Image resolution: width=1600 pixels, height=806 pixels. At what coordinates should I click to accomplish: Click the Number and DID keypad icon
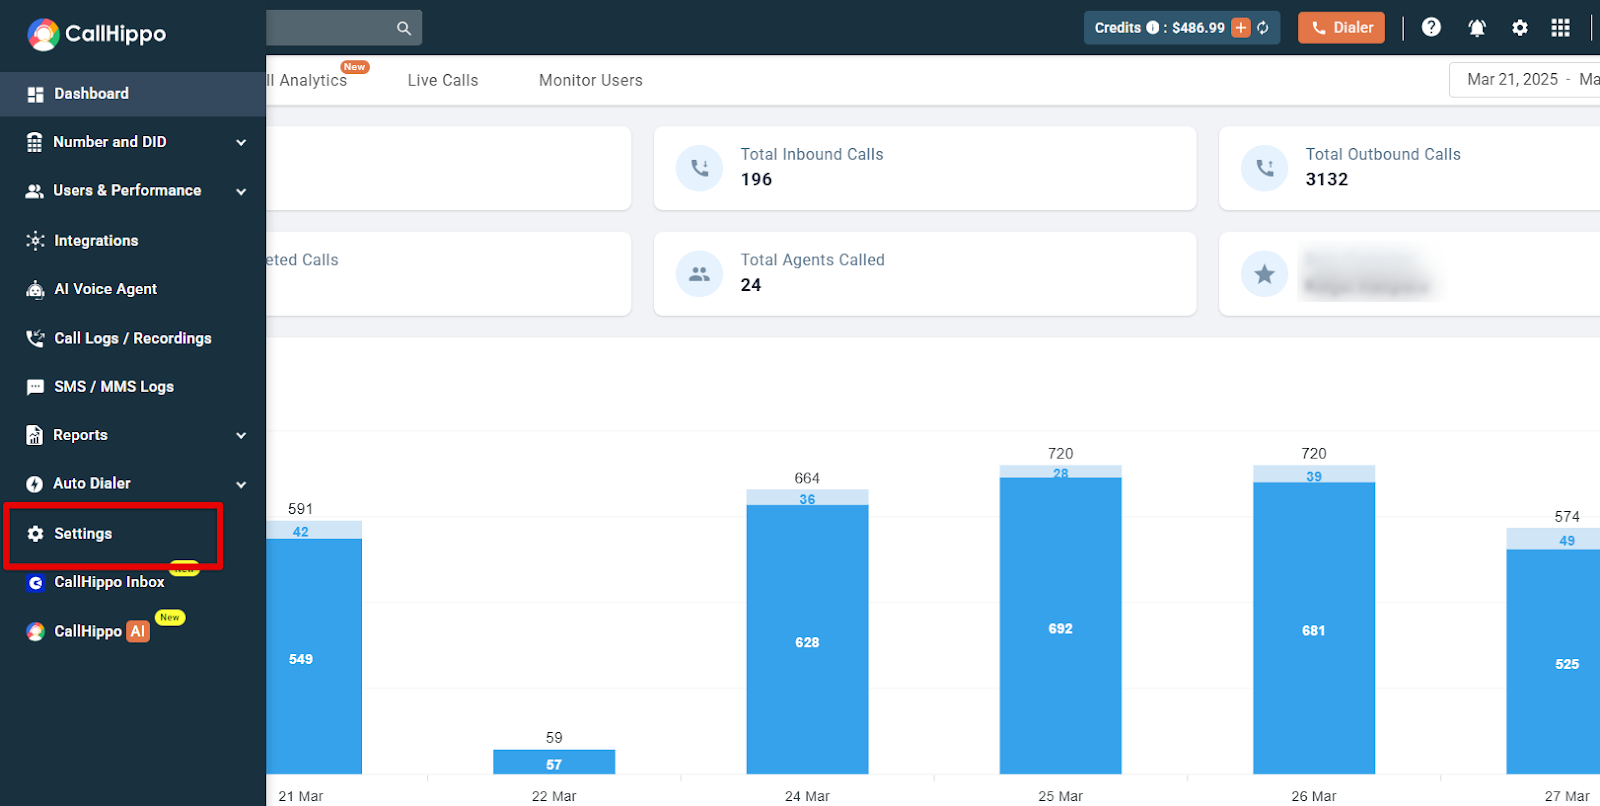click(35, 142)
